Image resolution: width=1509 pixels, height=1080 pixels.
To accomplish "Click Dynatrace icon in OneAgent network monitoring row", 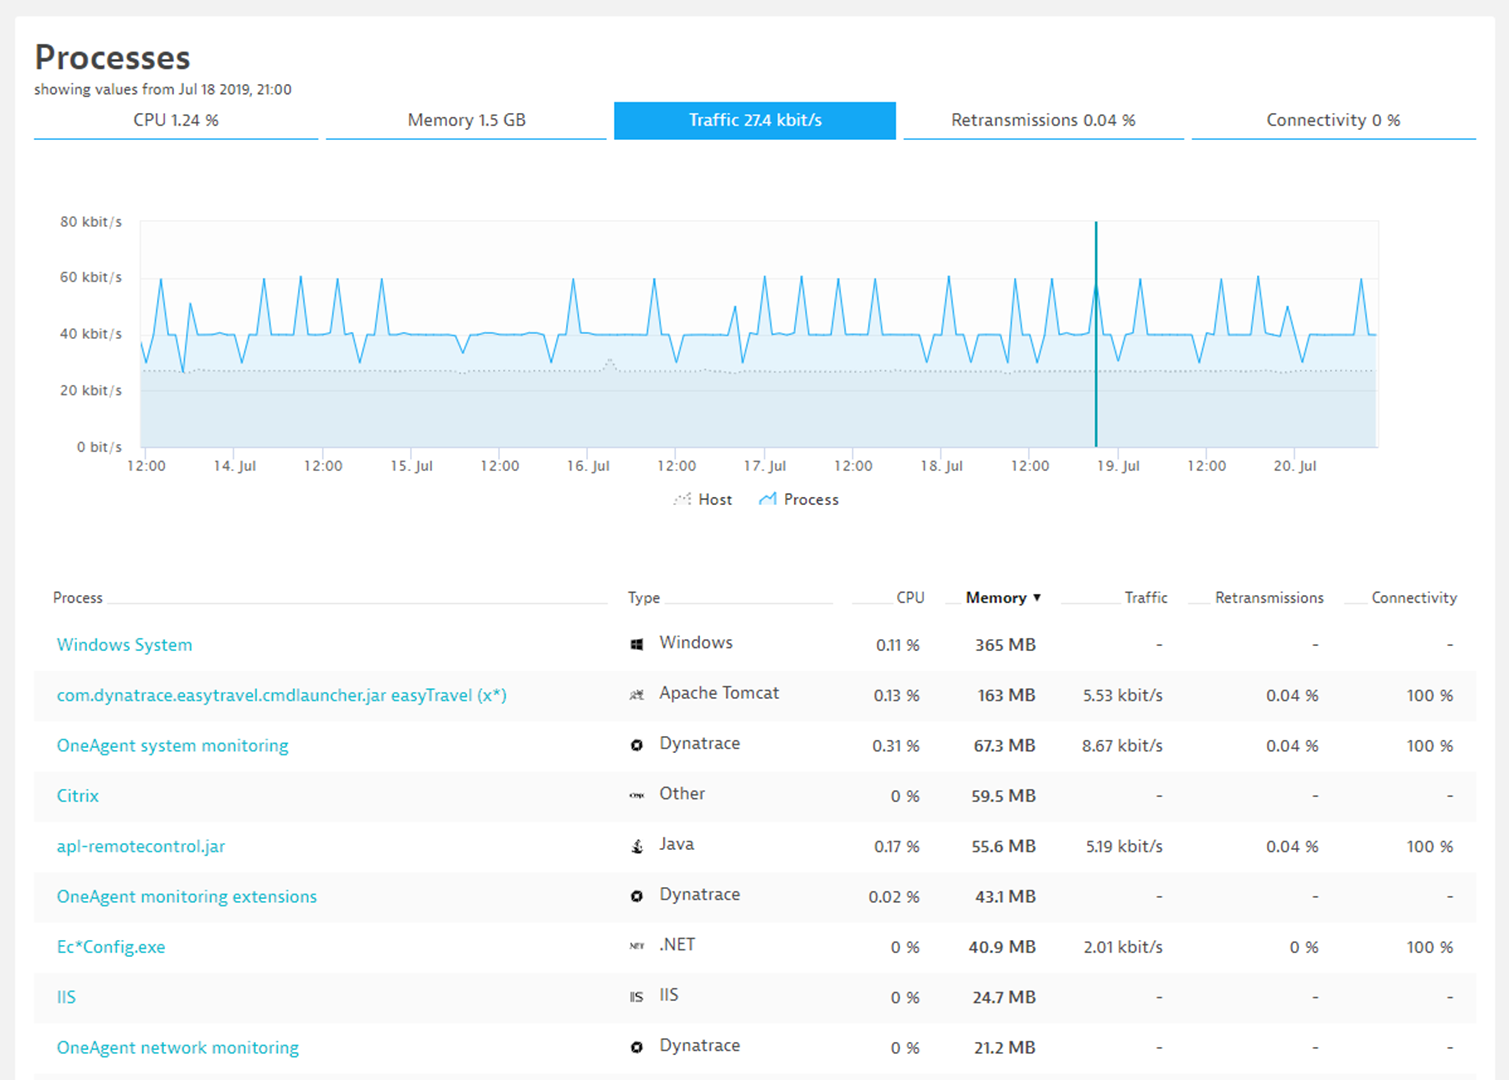I will 637,1047.
